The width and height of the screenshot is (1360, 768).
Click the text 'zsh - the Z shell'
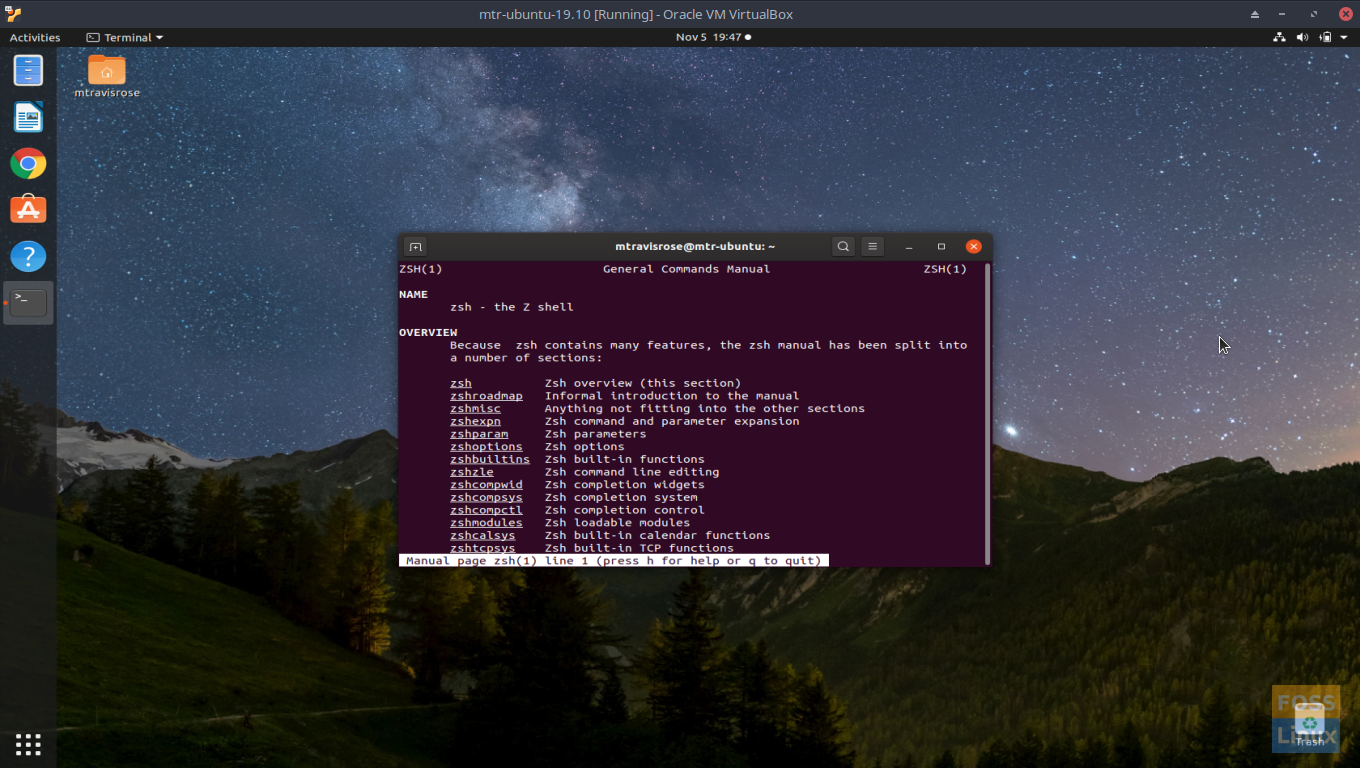(x=512, y=307)
